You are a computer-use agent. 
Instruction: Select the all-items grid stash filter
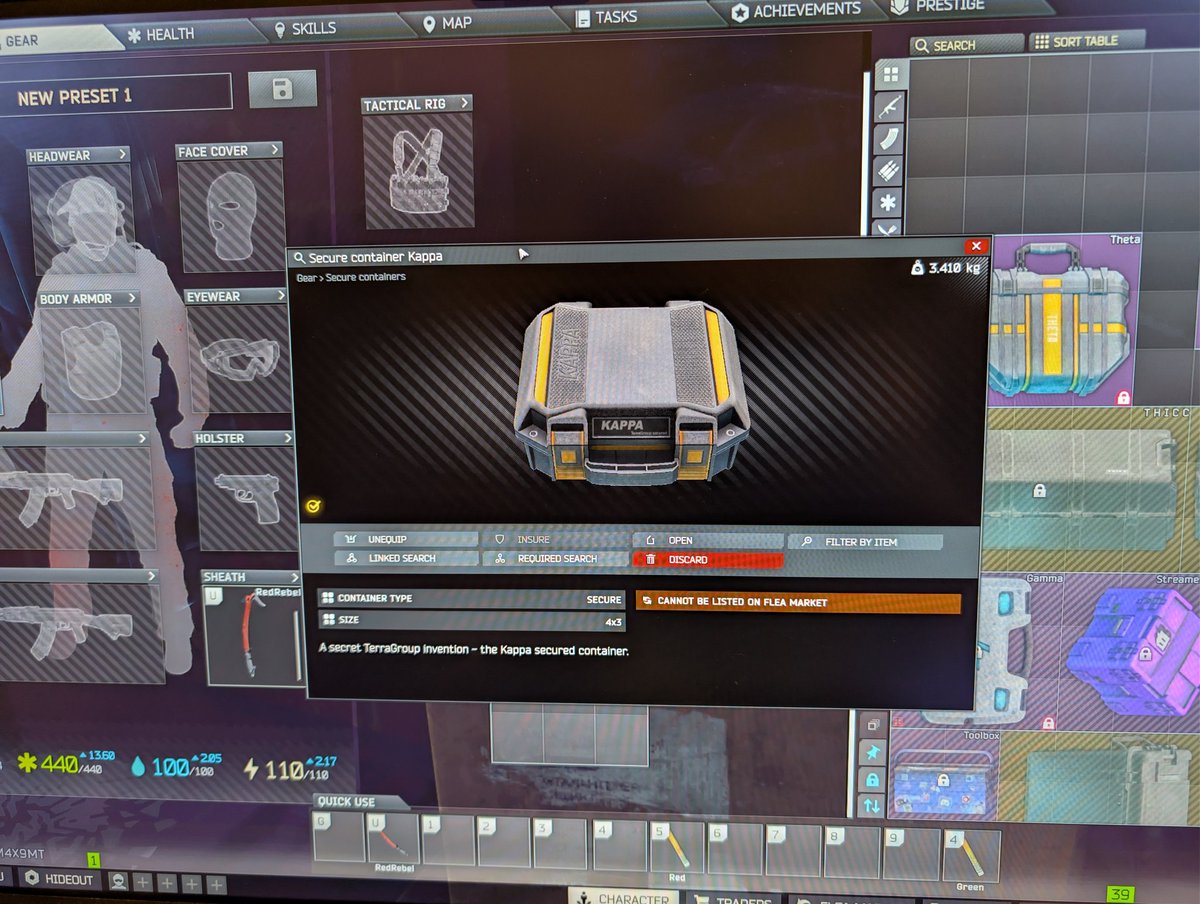point(890,75)
